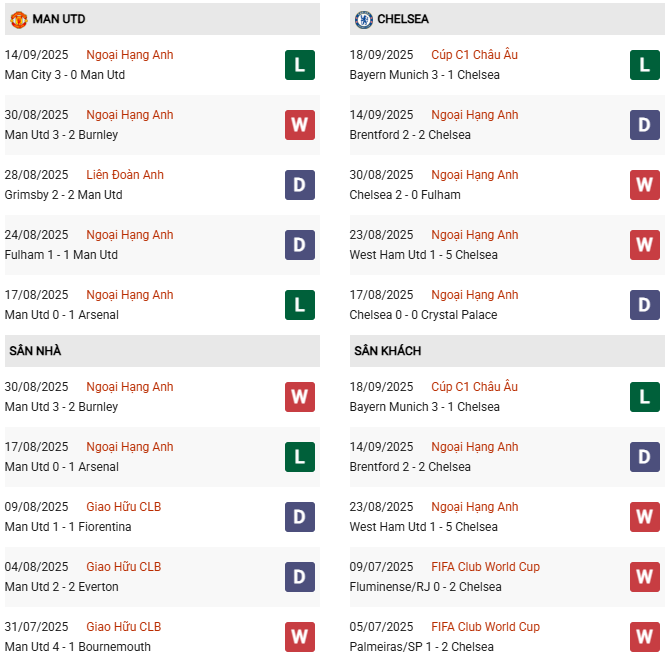
Task: Select the SÂN KHÁCH away matches header
Action: [387, 351]
